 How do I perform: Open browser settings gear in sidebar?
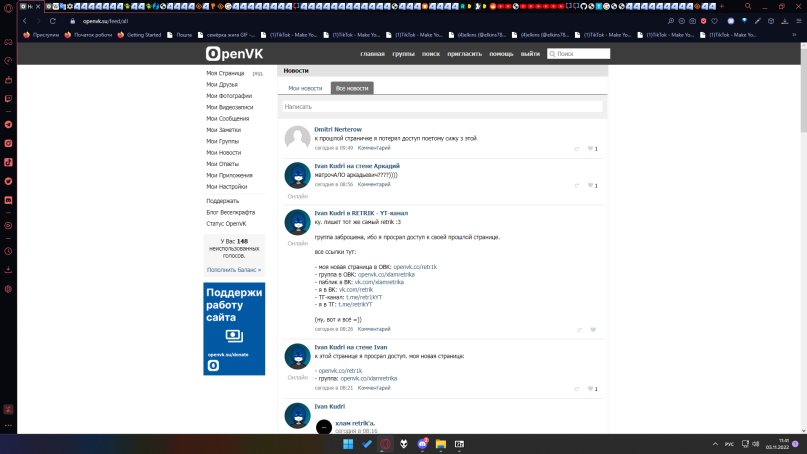(x=8, y=289)
